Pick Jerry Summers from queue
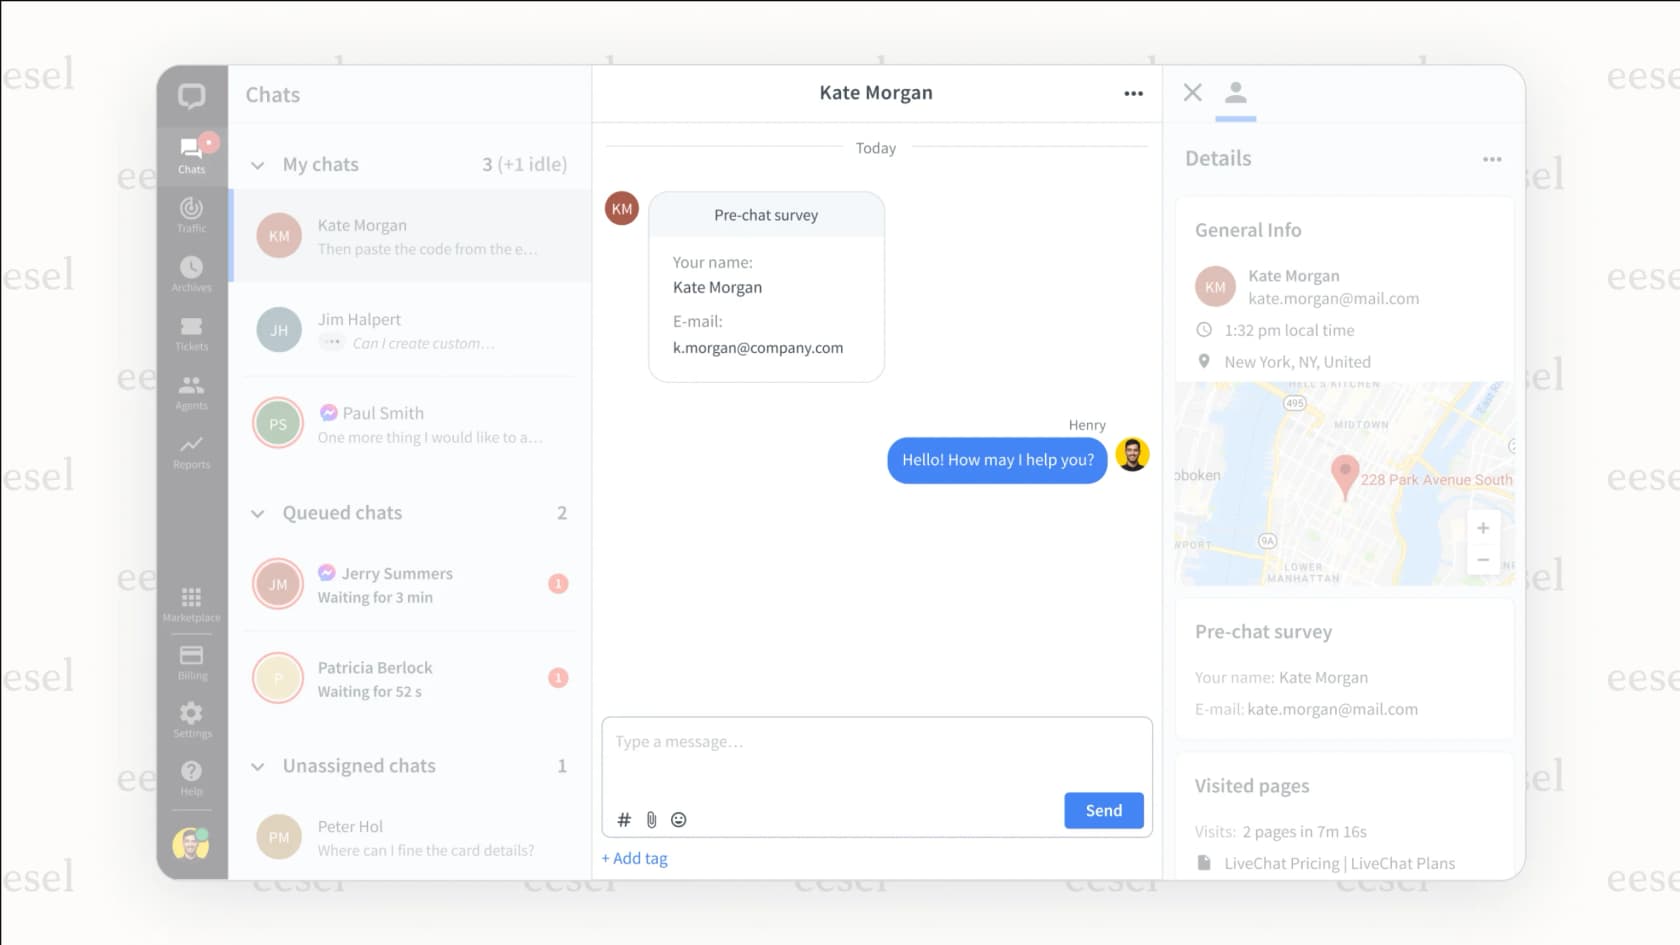The width and height of the screenshot is (1680, 945). point(410,584)
